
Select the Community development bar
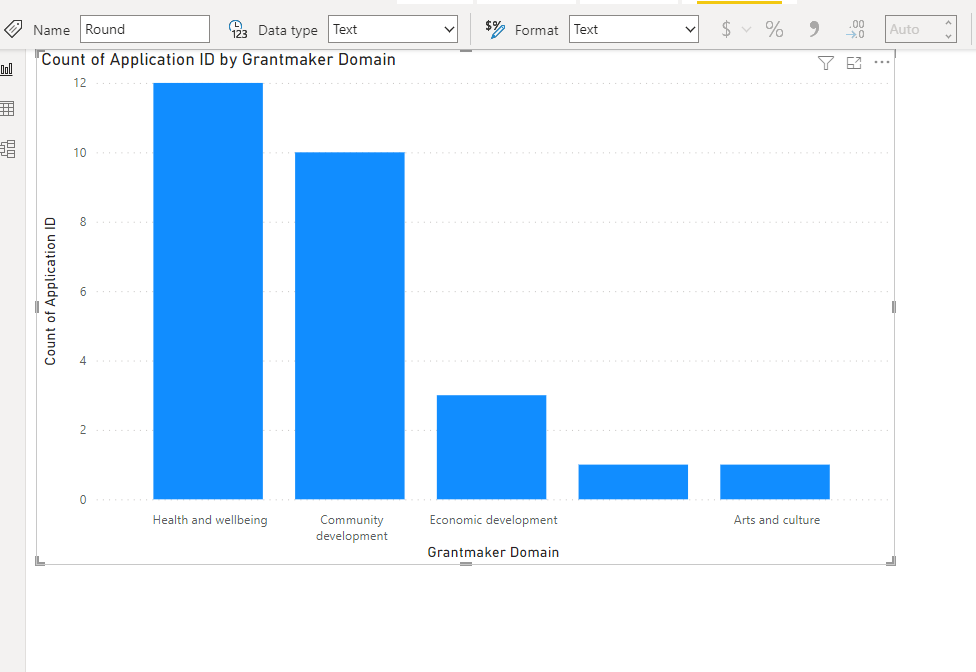(x=350, y=325)
